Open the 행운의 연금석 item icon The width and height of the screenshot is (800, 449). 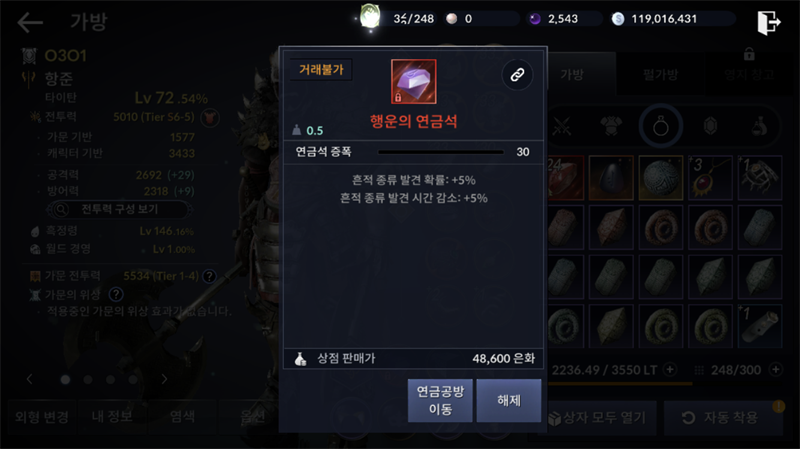[414, 82]
